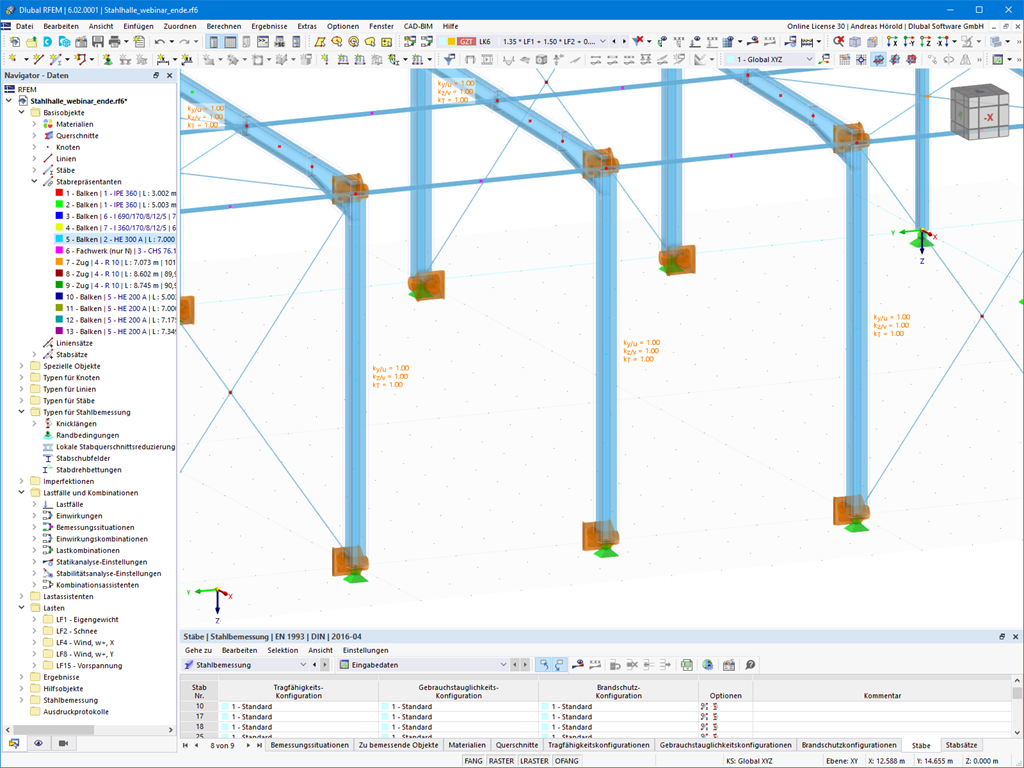Toggle OFANG object snap in status bar
This screenshot has height=768, width=1024.
(x=566, y=761)
